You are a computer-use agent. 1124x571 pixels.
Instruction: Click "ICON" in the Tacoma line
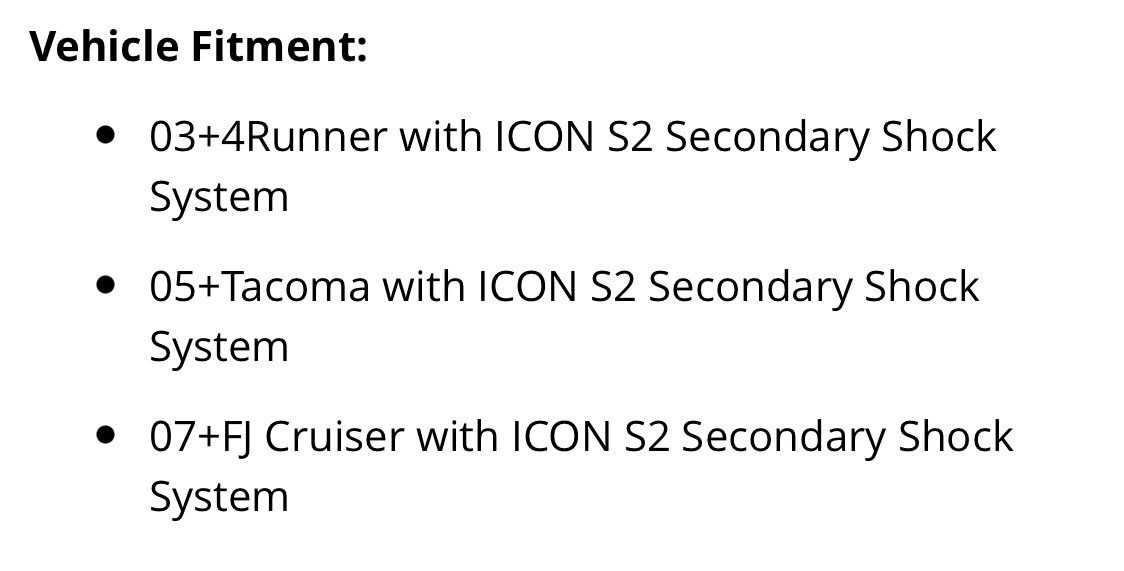click(528, 286)
